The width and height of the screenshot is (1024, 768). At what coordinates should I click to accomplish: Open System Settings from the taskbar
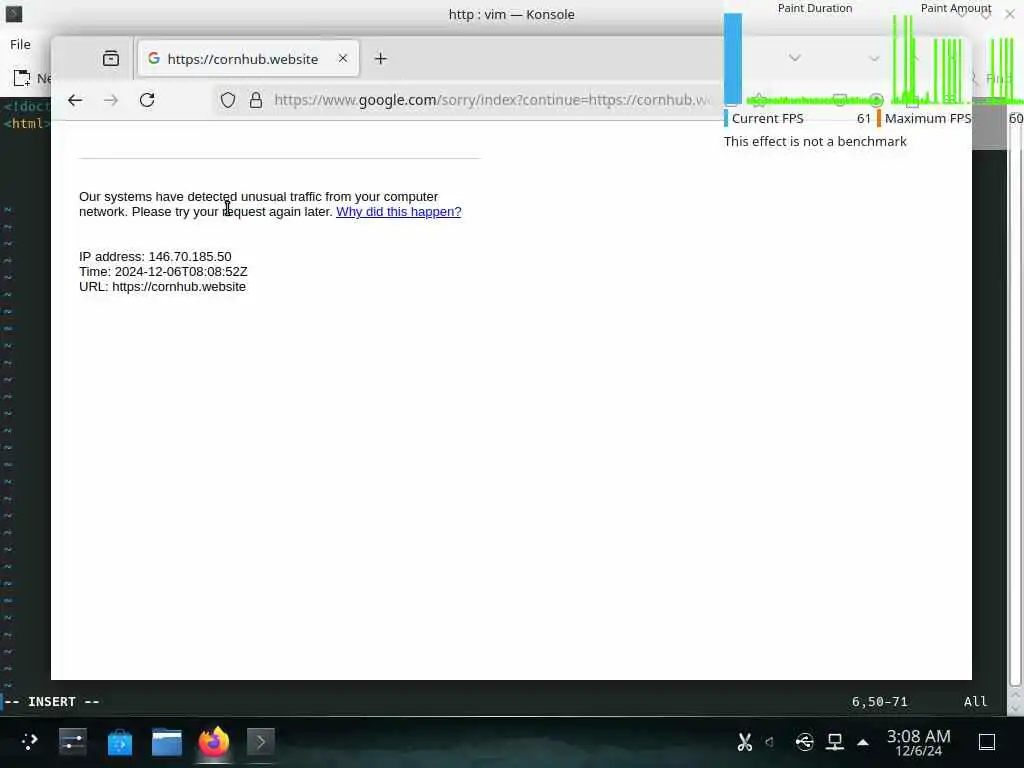click(x=72, y=741)
